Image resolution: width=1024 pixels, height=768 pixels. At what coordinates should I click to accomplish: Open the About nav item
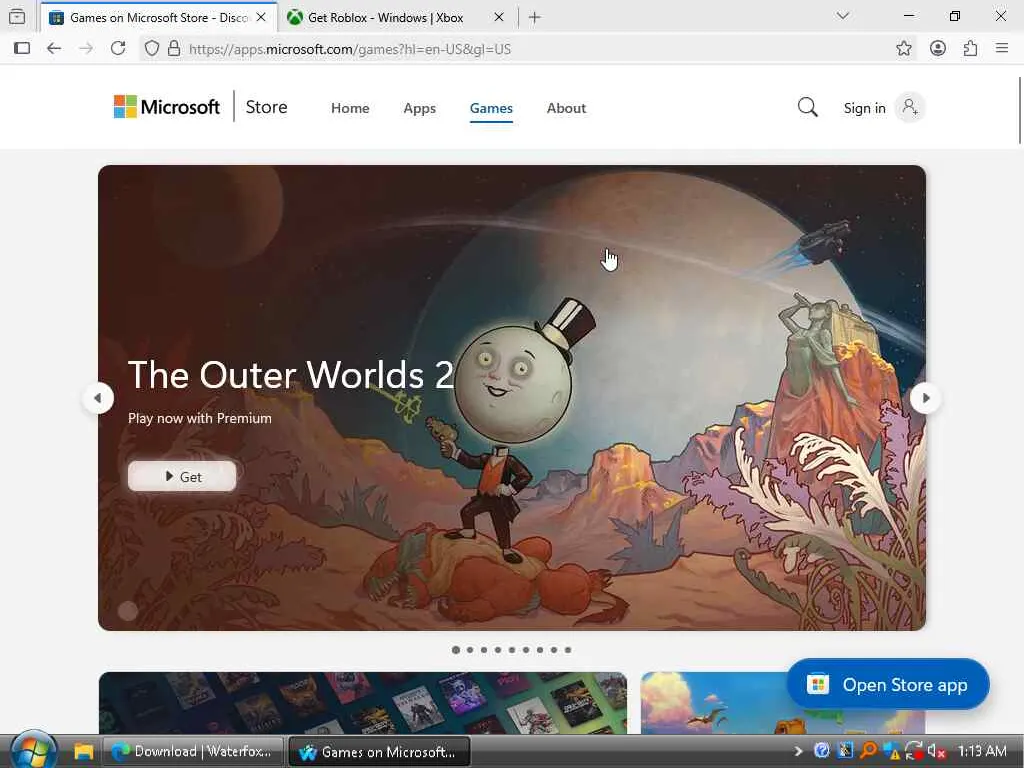point(566,108)
